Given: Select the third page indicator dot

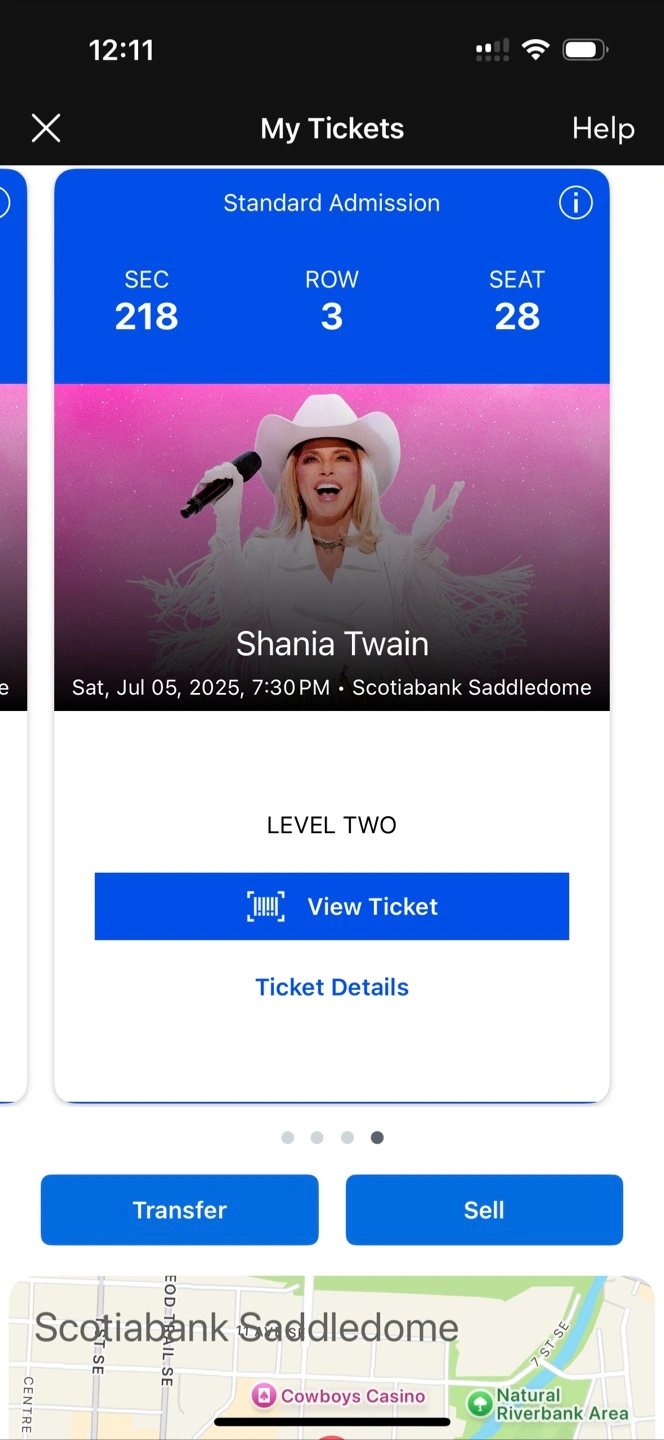Looking at the screenshot, I should 347,1137.
